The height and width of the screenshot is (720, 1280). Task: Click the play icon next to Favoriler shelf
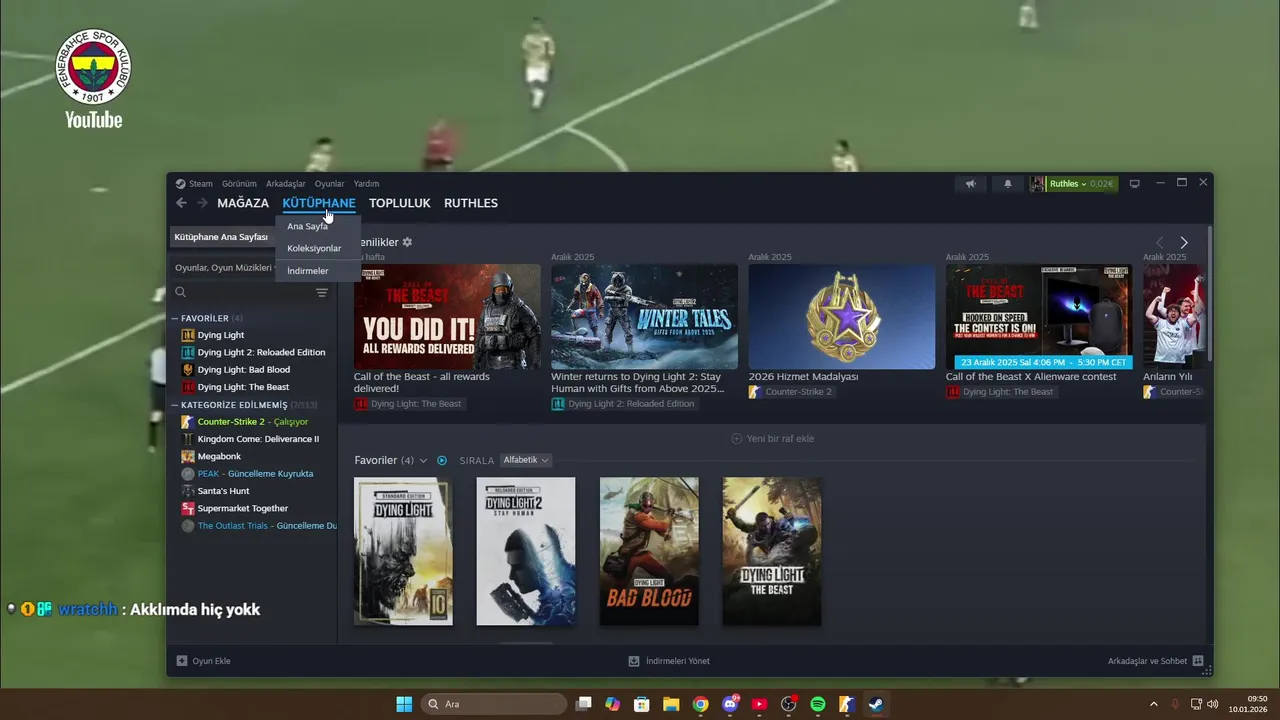442,460
